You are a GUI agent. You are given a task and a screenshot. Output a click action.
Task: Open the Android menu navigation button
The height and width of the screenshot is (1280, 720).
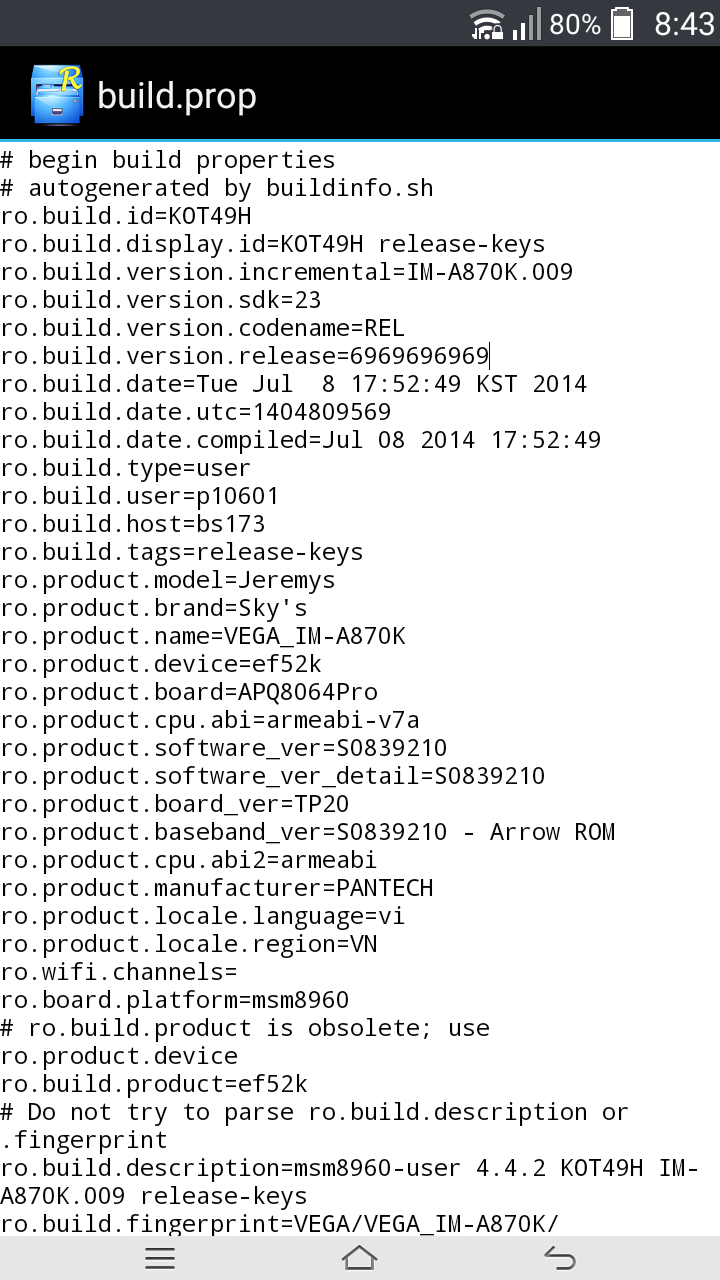pyautogui.click(x=160, y=1258)
